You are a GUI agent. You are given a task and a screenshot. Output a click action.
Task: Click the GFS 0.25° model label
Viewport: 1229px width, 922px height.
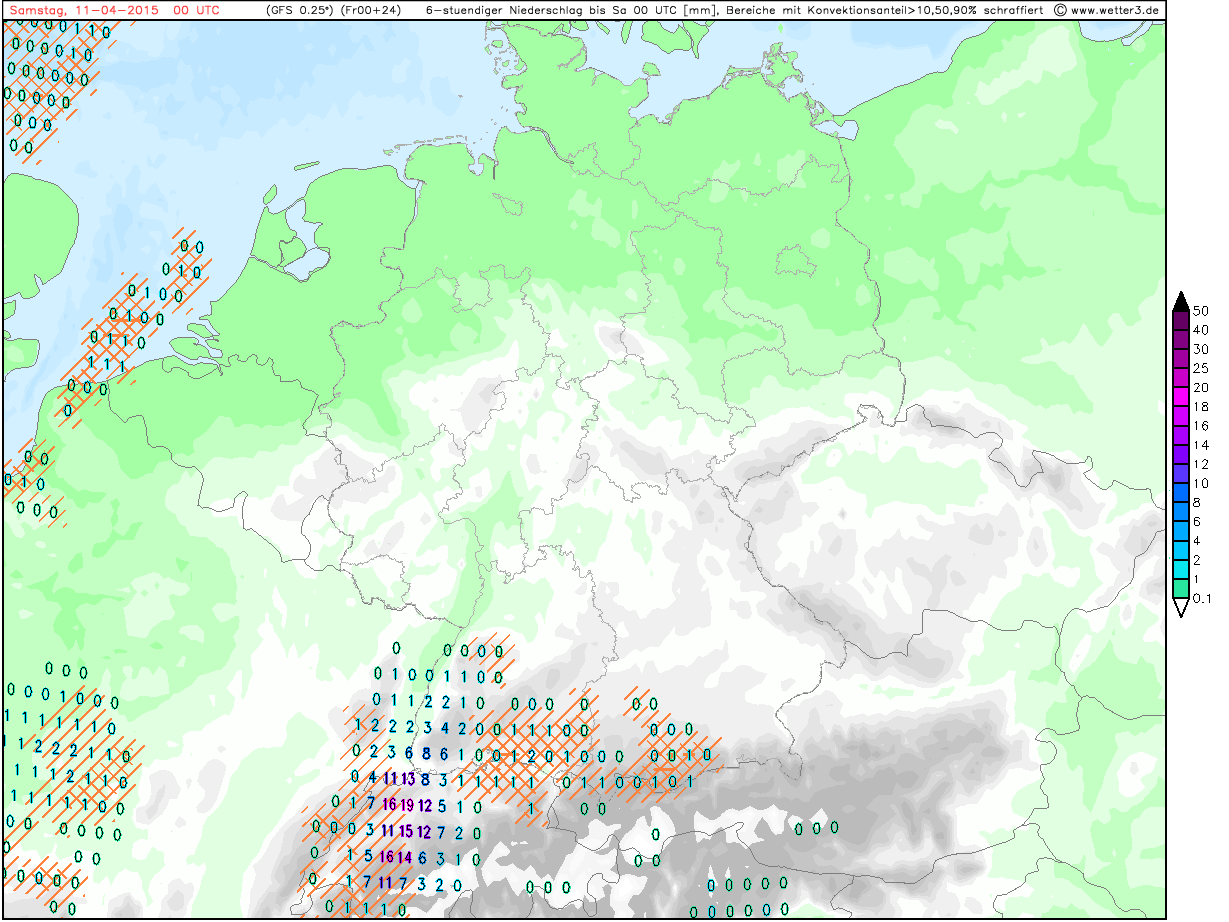coord(301,10)
